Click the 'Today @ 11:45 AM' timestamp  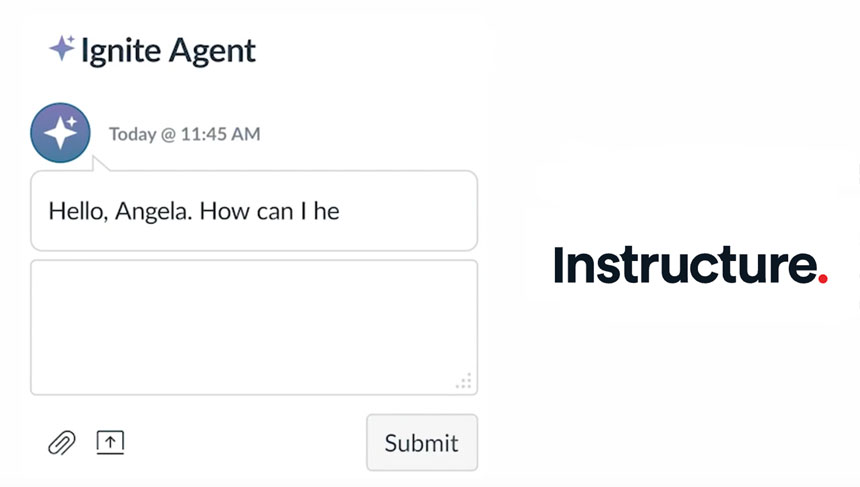pos(184,134)
